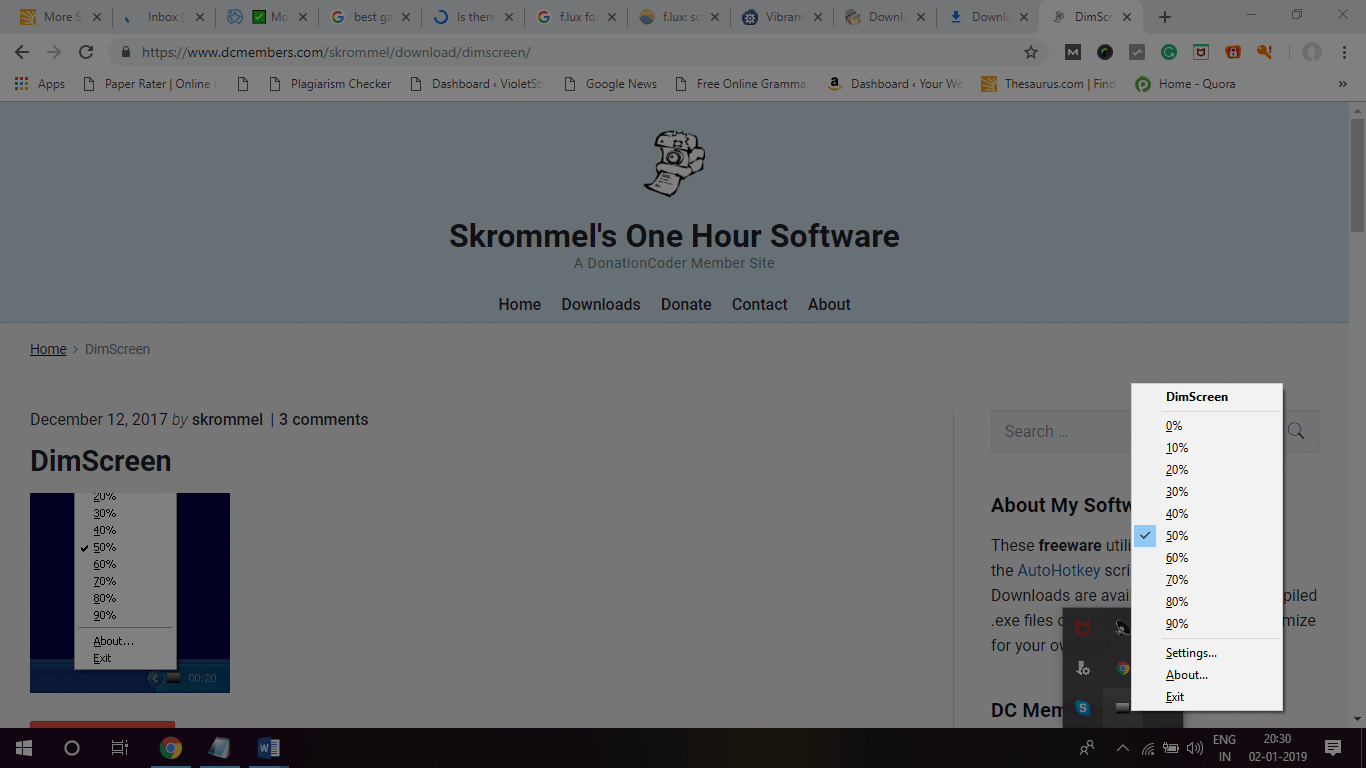
Task: Open a new browser tab
Action: (1165, 17)
